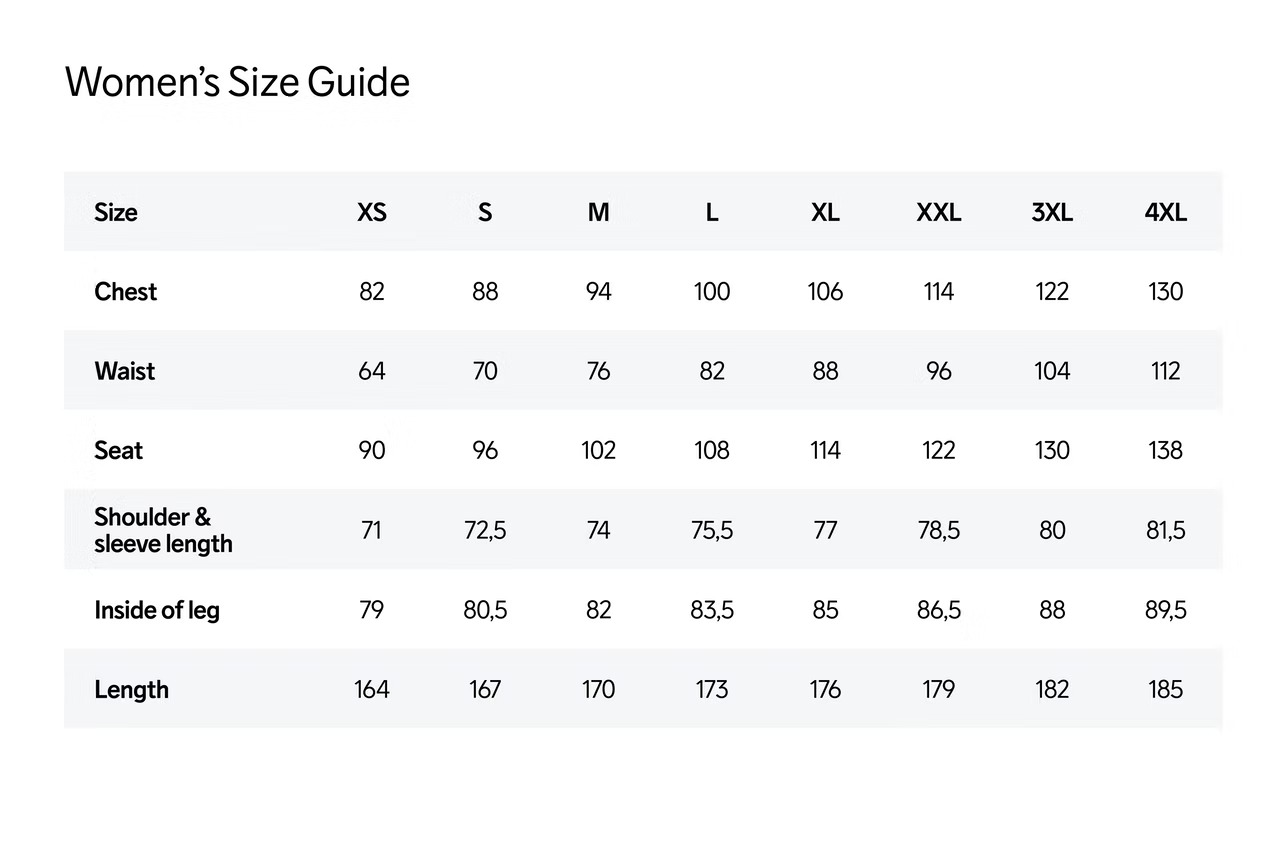Screen dimensions: 1287x858
Task: Click waist value 104 for 3XL
Action: (1052, 371)
